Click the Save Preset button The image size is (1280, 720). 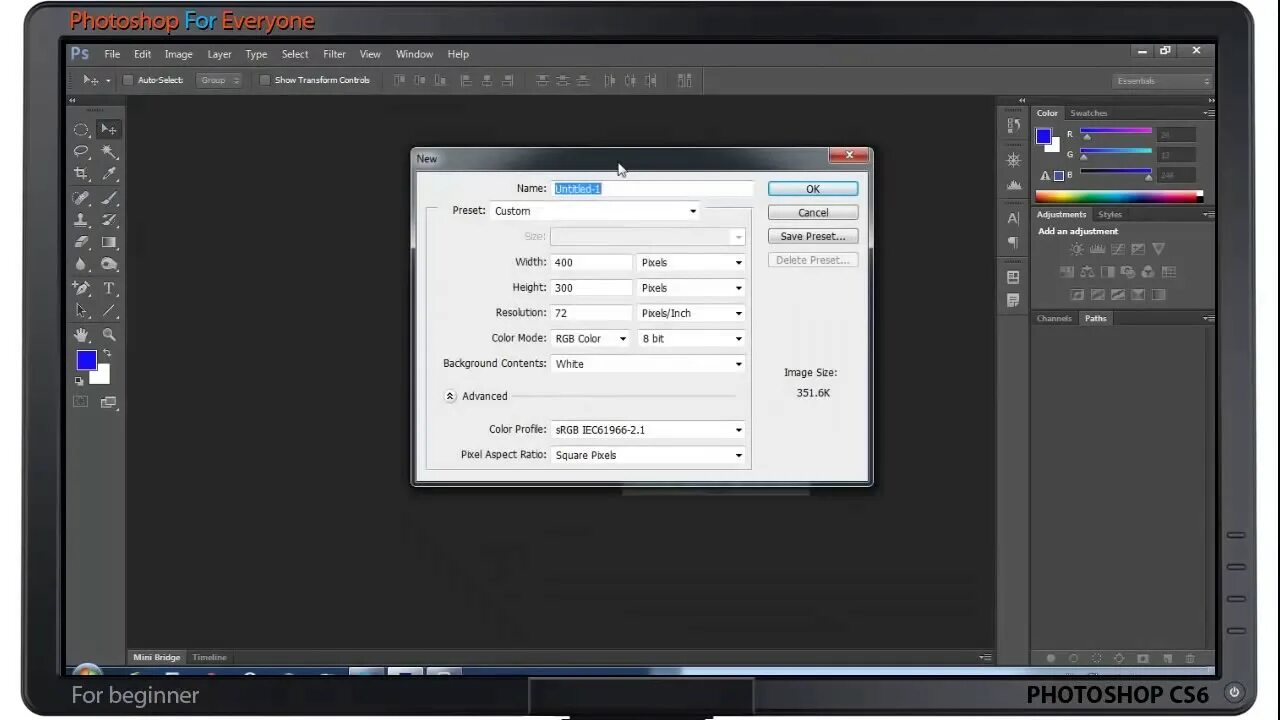[813, 237]
